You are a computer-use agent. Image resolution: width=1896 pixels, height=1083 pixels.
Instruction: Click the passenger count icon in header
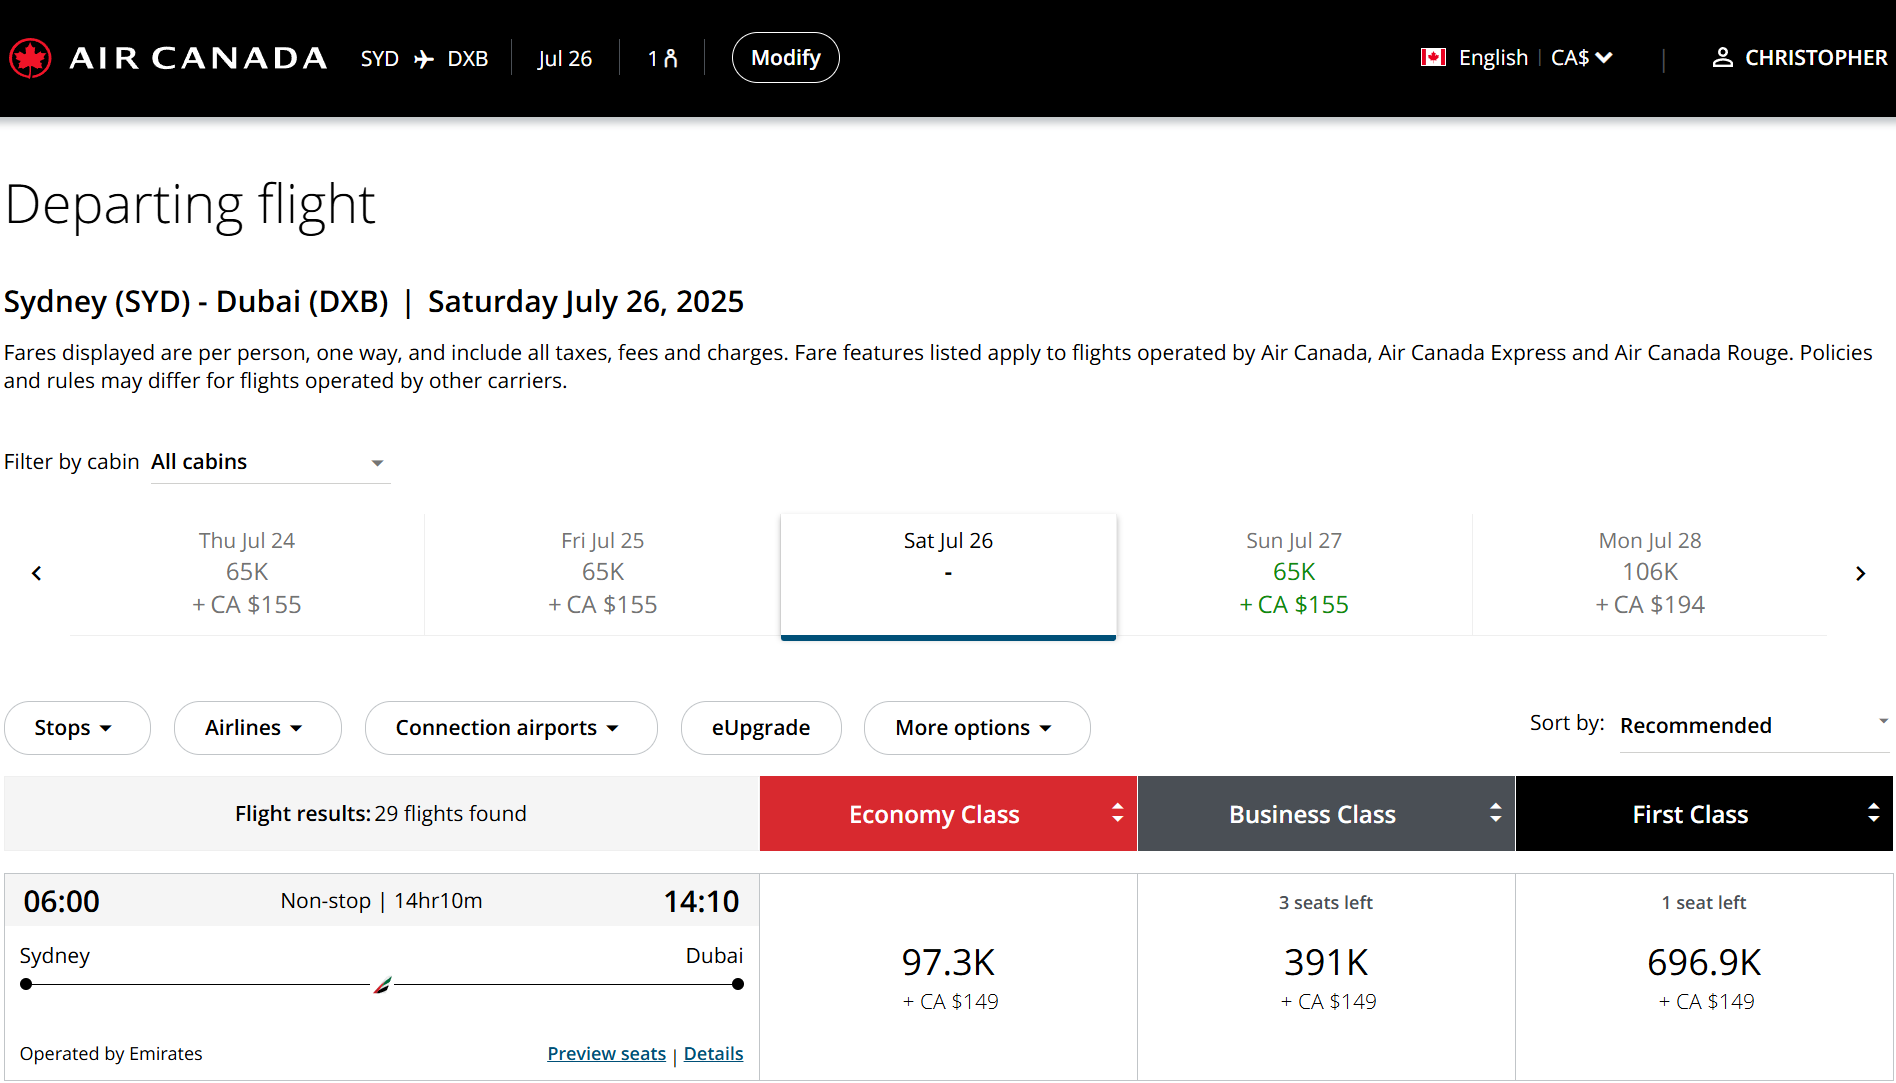click(670, 59)
